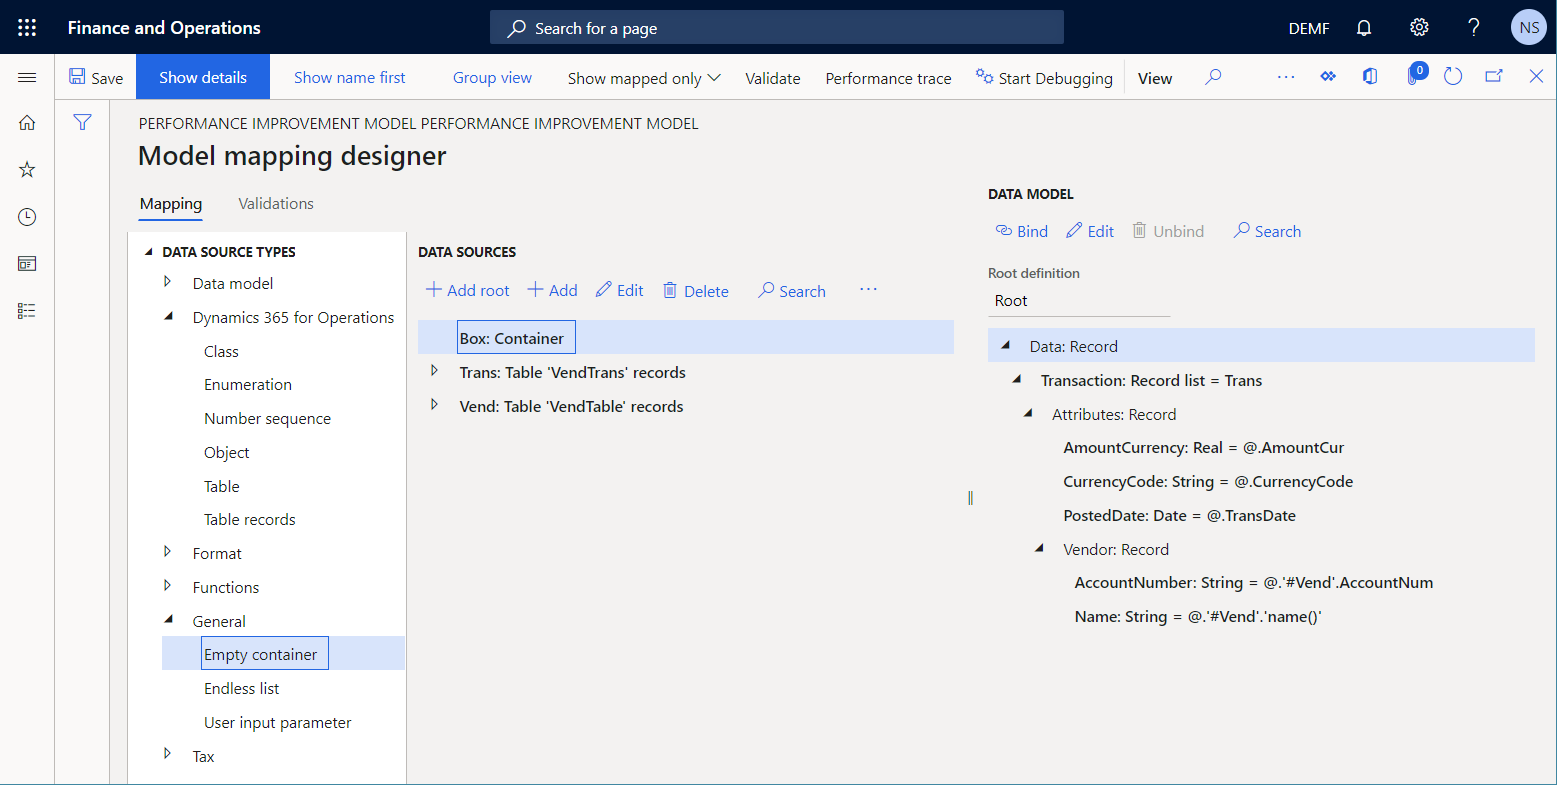Collapse Dynamics 365 for Operations node
This screenshot has width=1557, height=785.
coord(168,317)
